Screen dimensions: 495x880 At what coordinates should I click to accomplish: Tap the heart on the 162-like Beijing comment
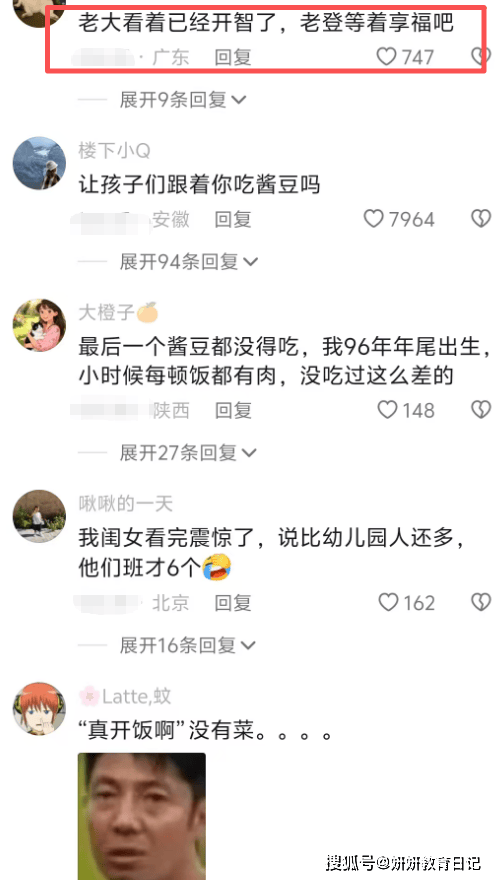coord(388,602)
